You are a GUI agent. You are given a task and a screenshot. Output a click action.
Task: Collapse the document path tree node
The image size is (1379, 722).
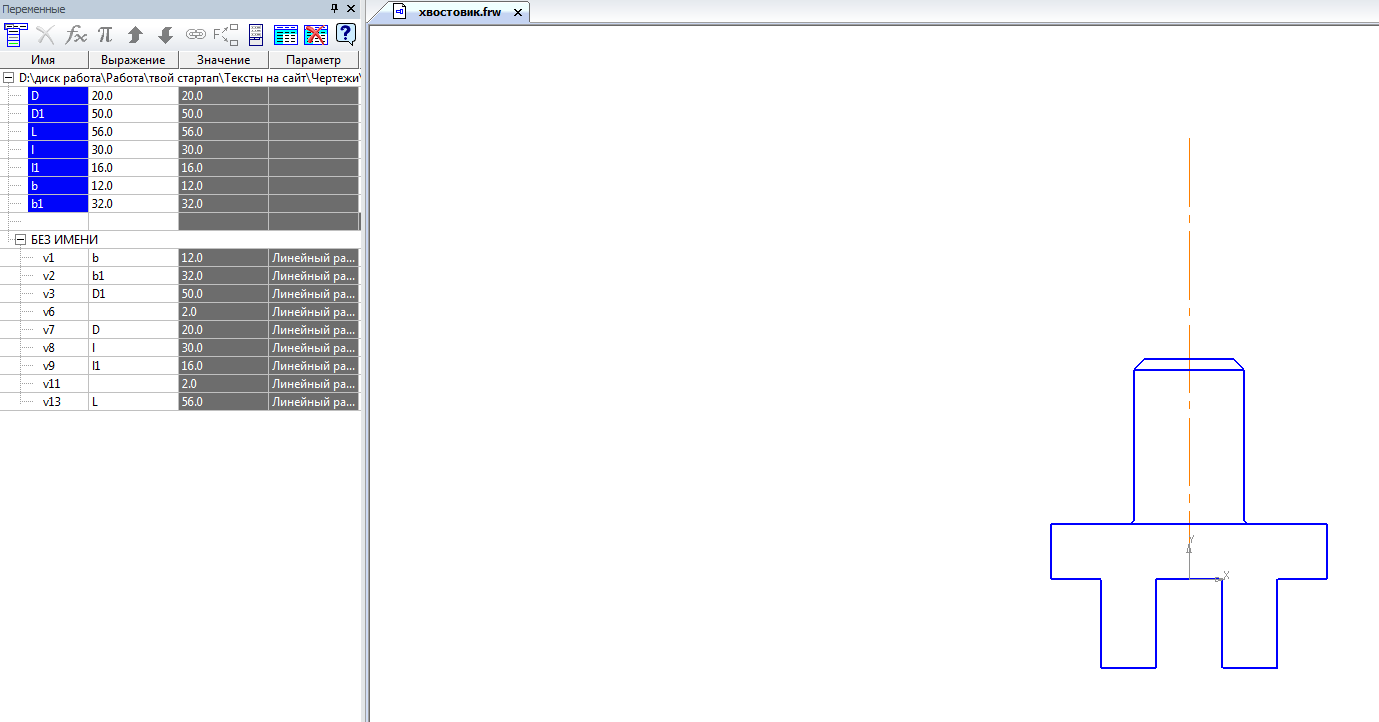click(x=9, y=78)
